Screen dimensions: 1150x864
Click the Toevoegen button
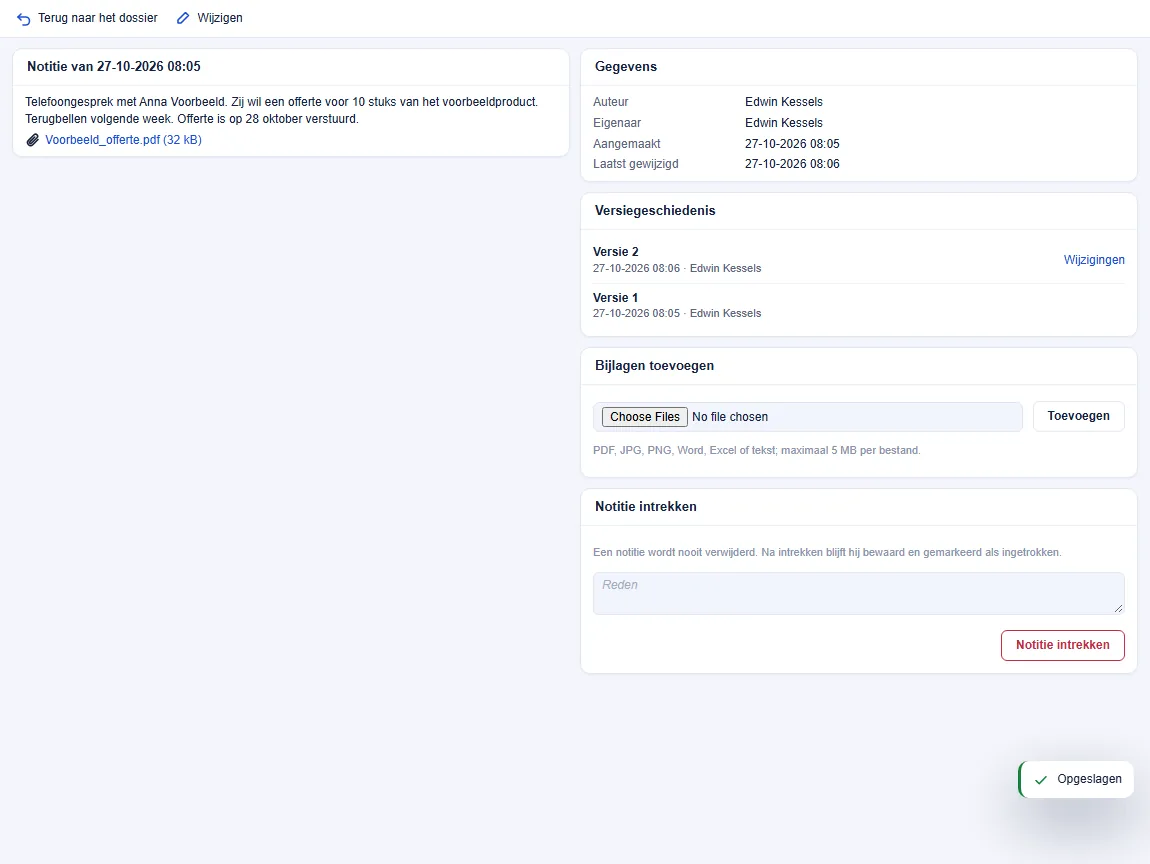click(1078, 416)
